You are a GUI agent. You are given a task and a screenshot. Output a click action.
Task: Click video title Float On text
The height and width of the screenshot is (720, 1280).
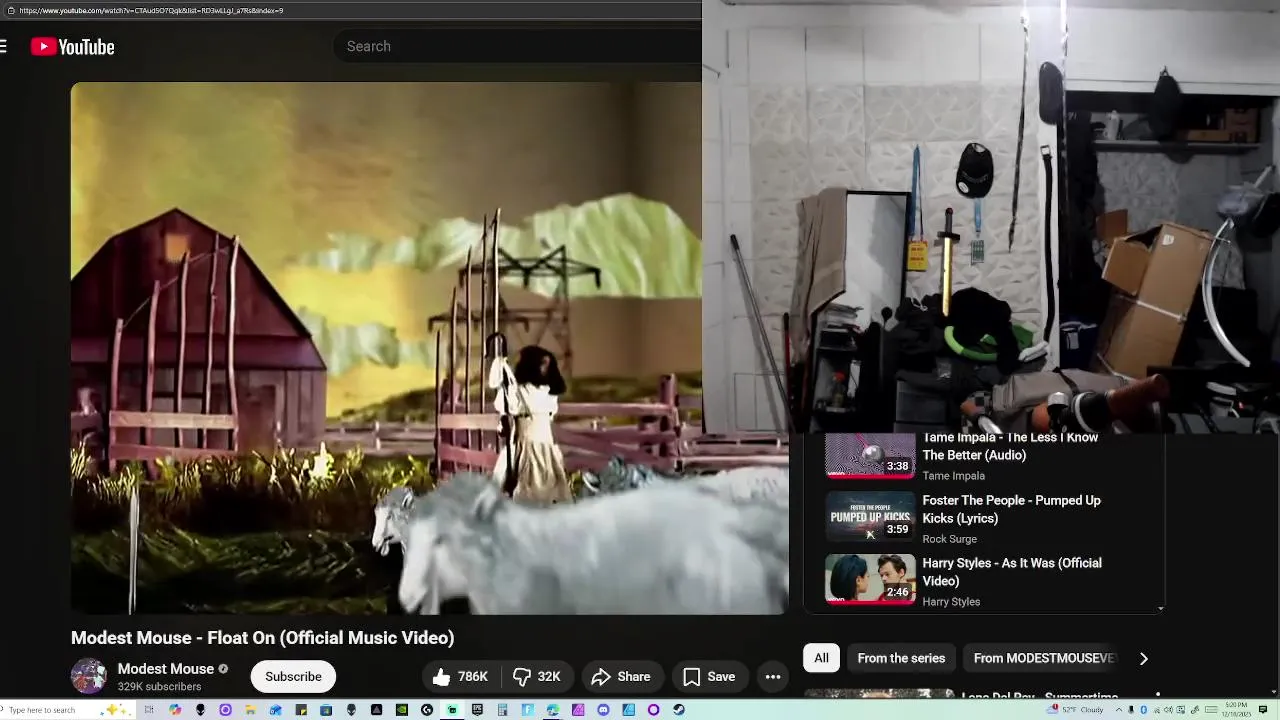pyautogui.click(x=262, y=638)
